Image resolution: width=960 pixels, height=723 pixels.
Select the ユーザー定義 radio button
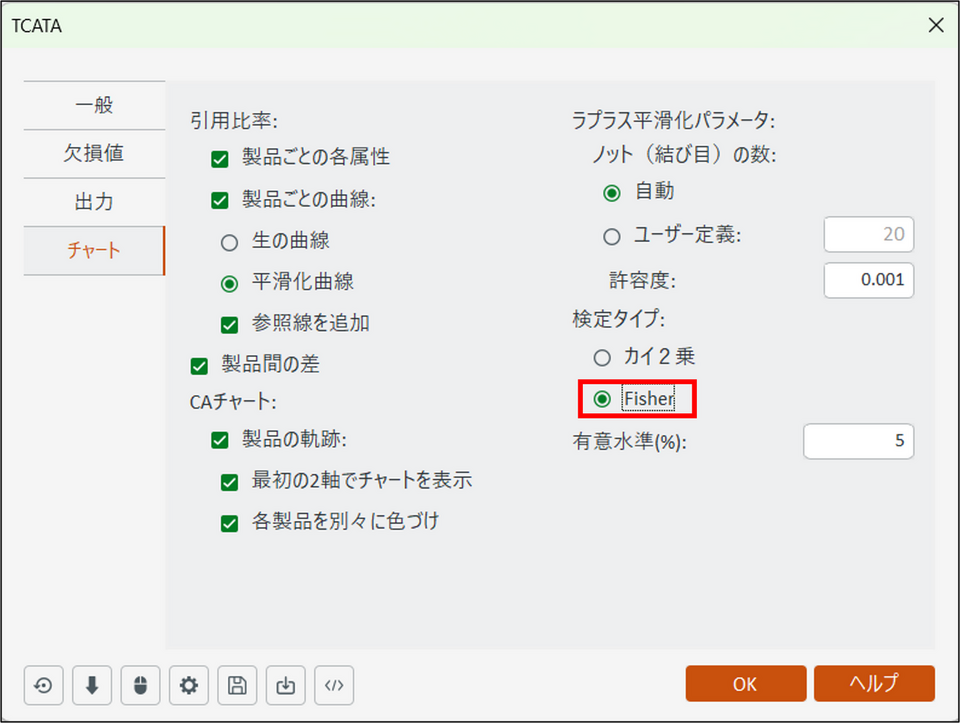pos(611,236)
